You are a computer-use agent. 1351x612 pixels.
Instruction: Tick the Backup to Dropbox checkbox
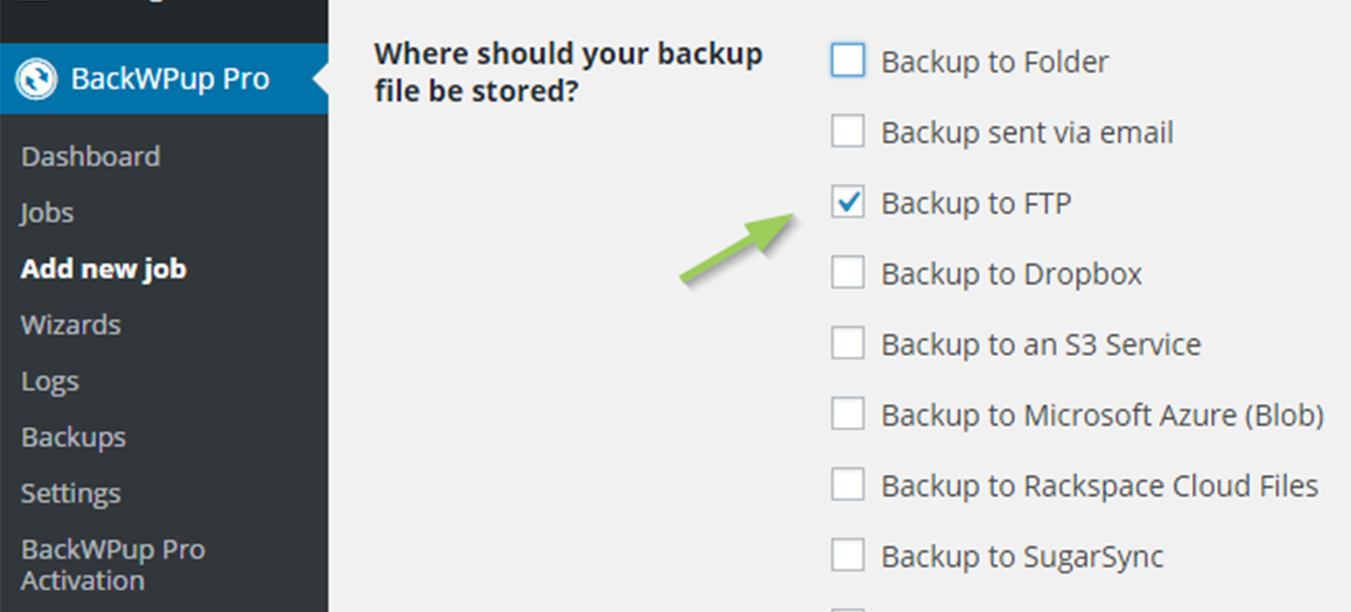pyautogui.click(x=847, y=273)
